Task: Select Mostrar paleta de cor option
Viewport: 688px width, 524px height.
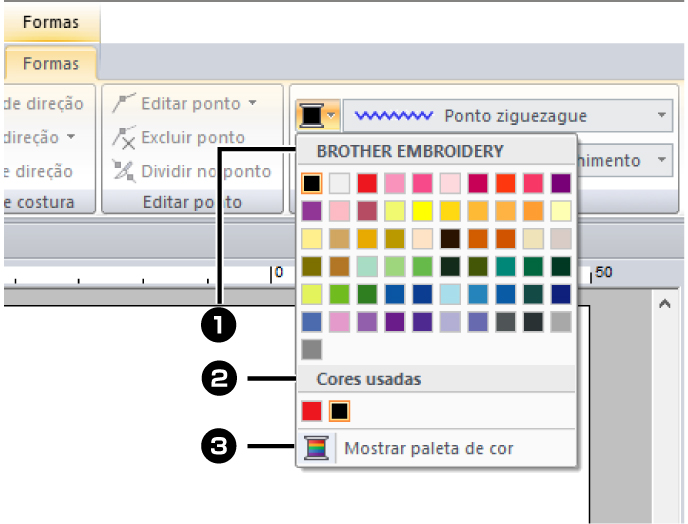Action: pyautogui.click(x=428, y=448)
